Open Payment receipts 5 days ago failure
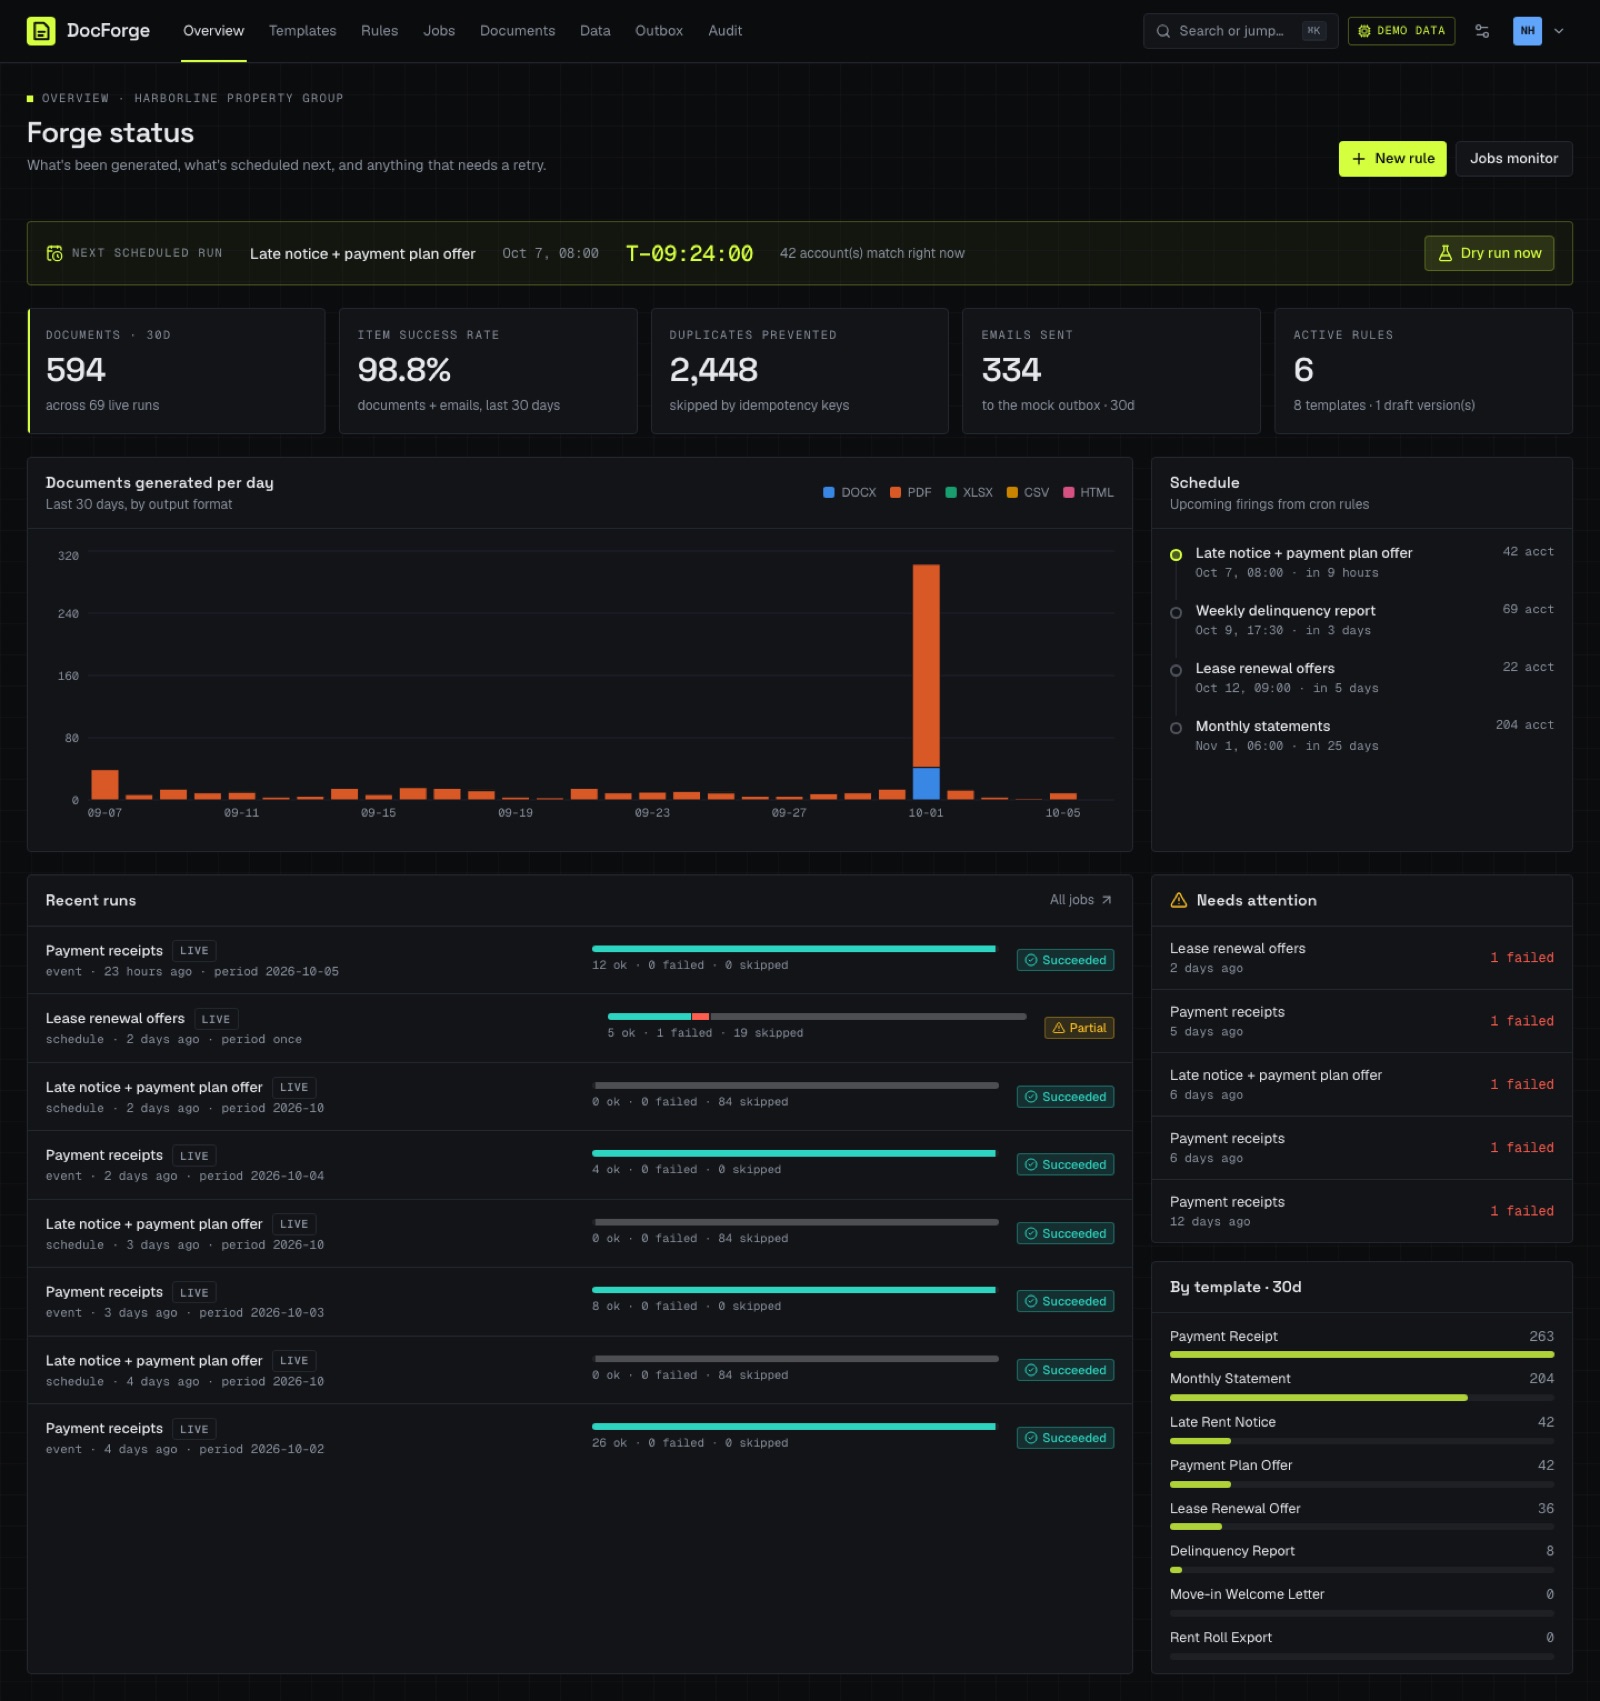 pos(1361,1021)
